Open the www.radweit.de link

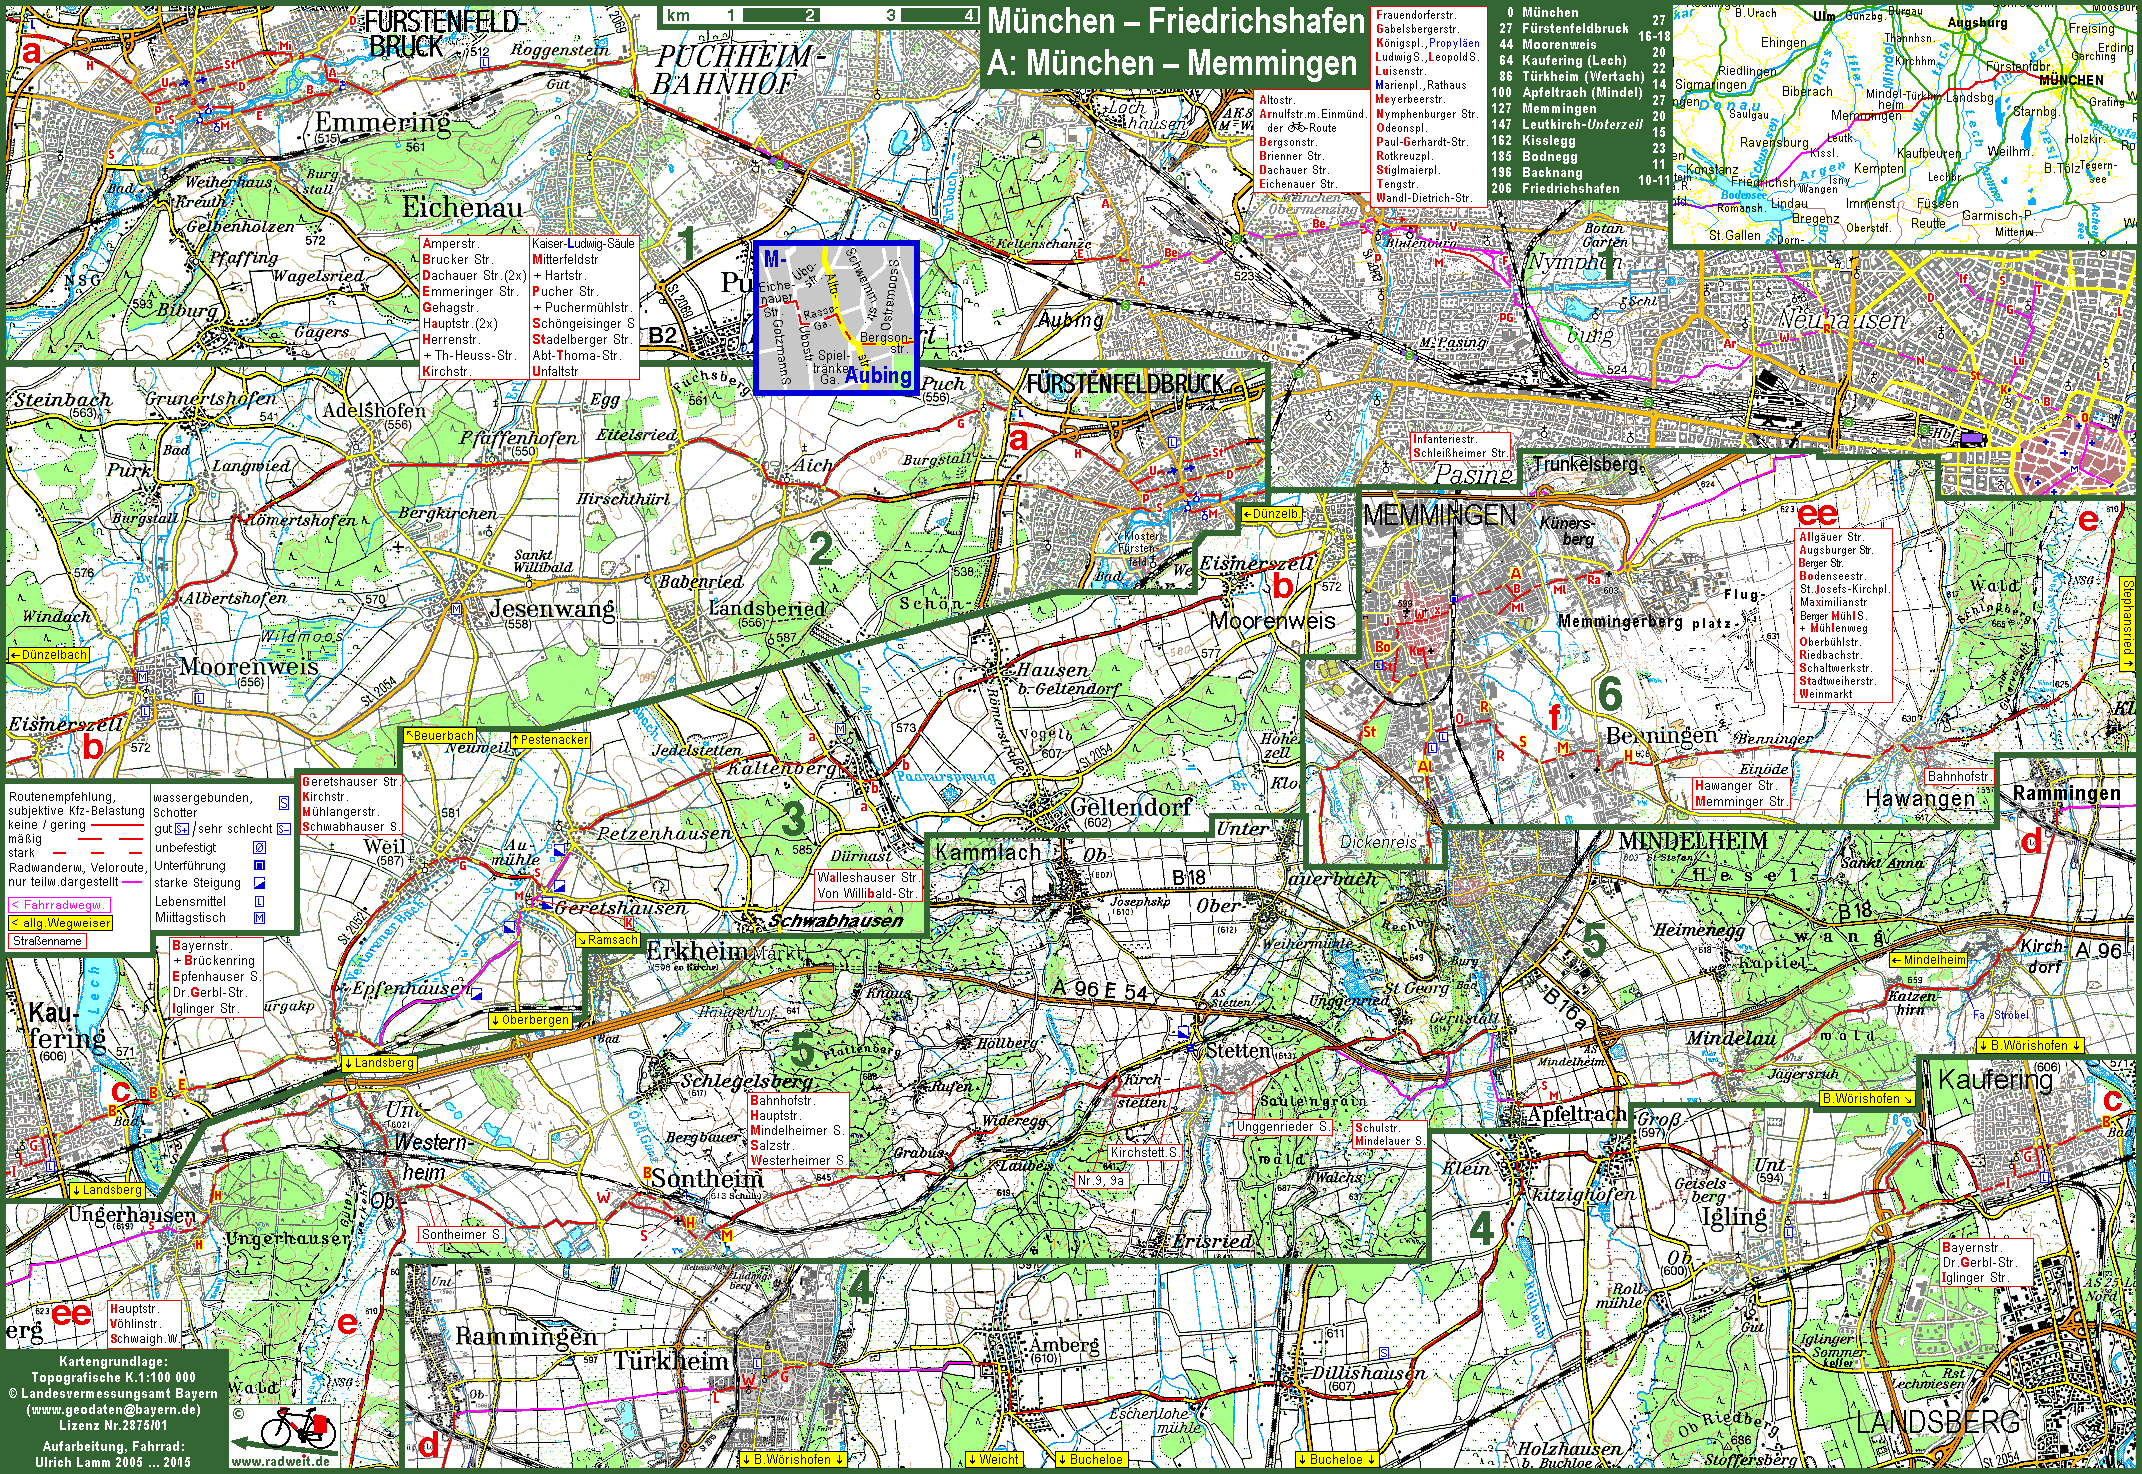pos(280,1461)
